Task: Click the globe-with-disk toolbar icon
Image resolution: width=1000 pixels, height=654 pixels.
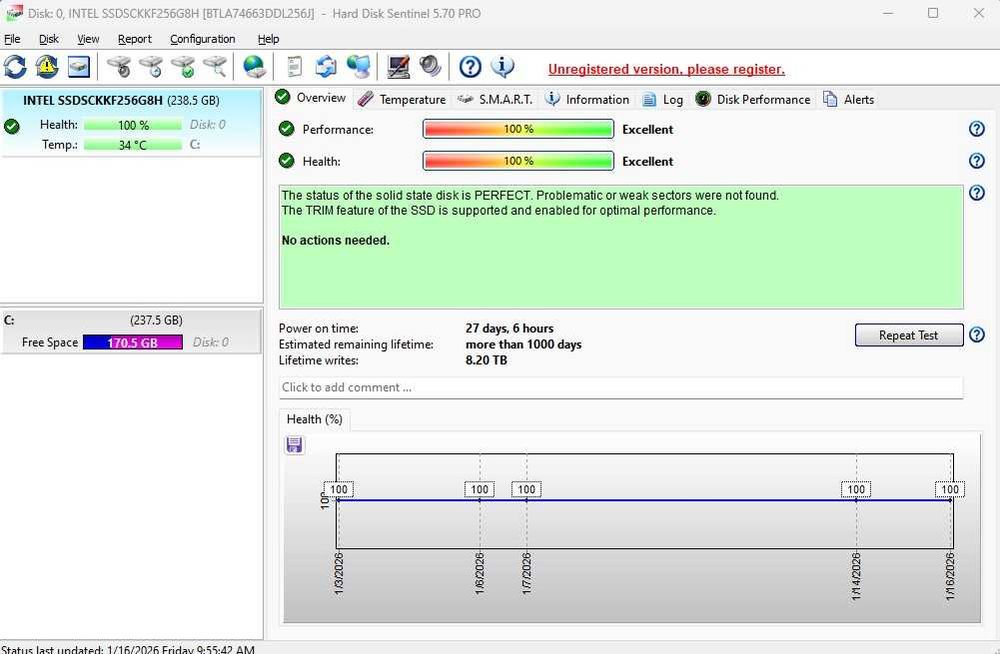Action: 254,66
